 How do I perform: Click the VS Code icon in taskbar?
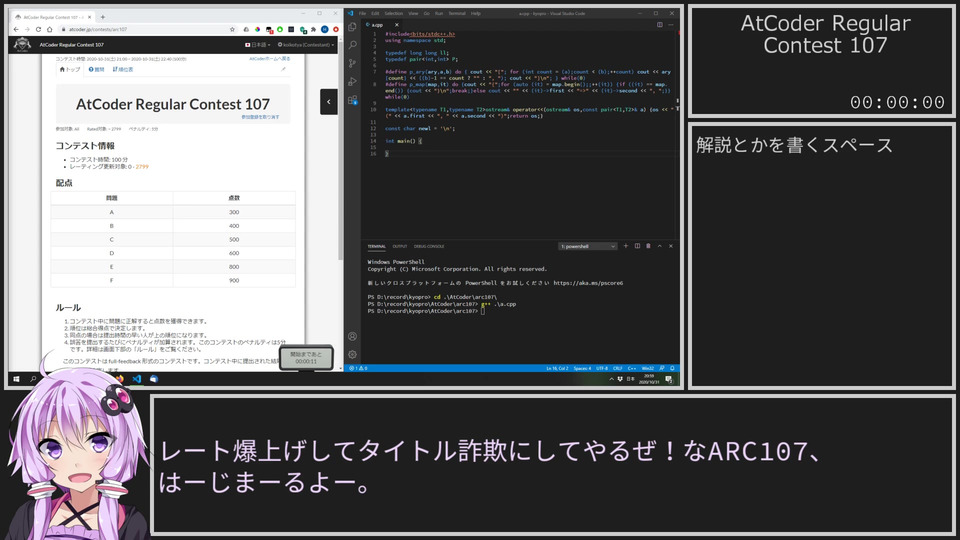137,379
